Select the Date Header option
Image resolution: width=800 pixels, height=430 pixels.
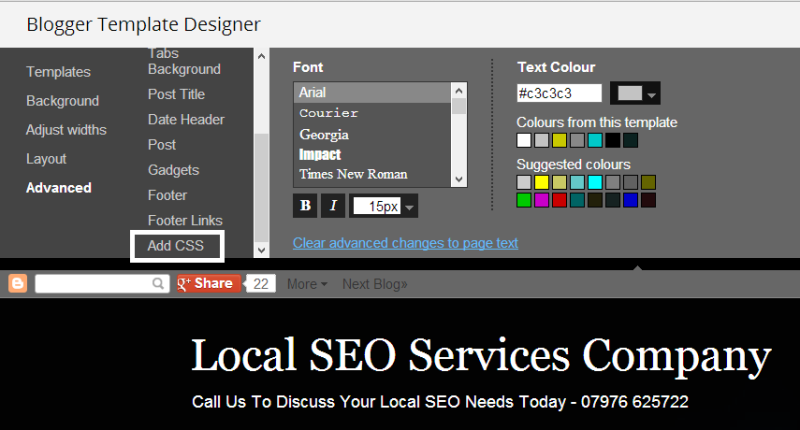point(186,119)
